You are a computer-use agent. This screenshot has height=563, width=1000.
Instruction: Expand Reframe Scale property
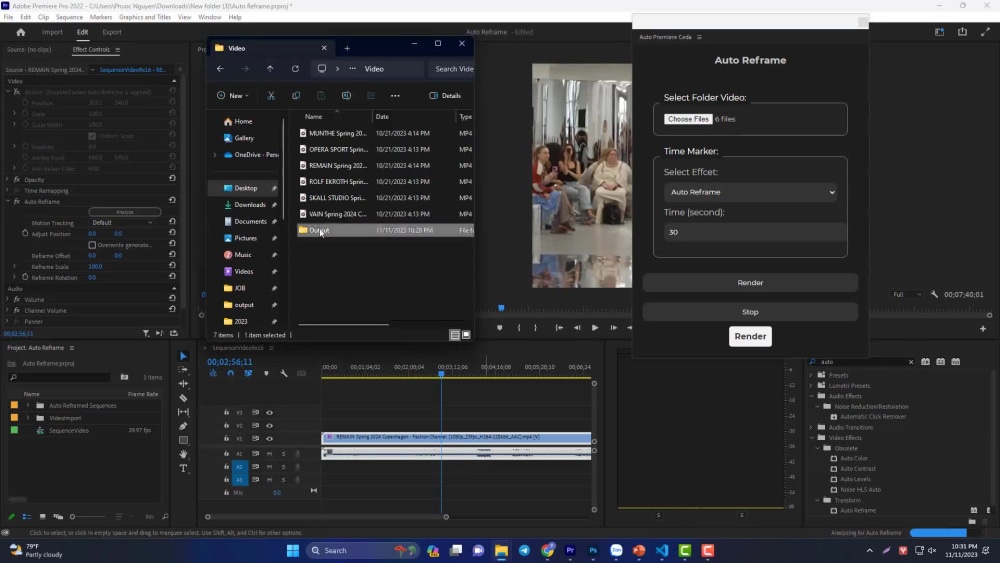(x=15, y=267)
